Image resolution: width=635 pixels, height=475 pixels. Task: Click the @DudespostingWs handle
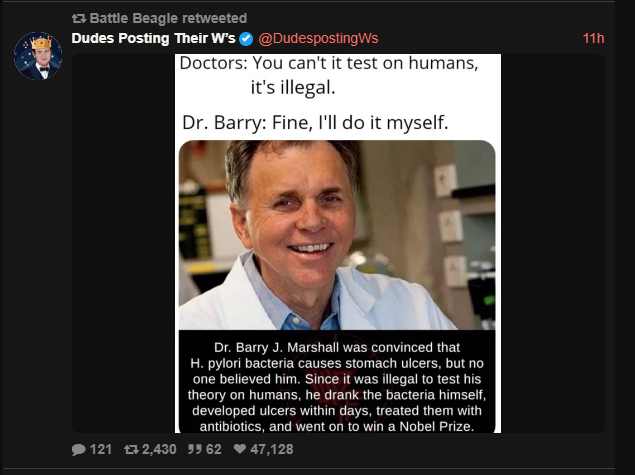pyautogui.click(x=318, y=38)
